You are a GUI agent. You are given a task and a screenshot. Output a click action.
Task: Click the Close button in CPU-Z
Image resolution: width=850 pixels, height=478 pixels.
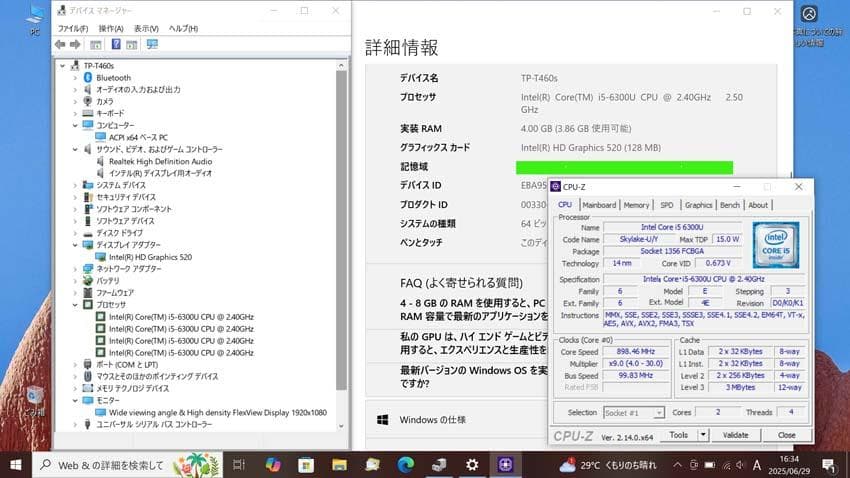pyautogui.click(x=787, y=435)
